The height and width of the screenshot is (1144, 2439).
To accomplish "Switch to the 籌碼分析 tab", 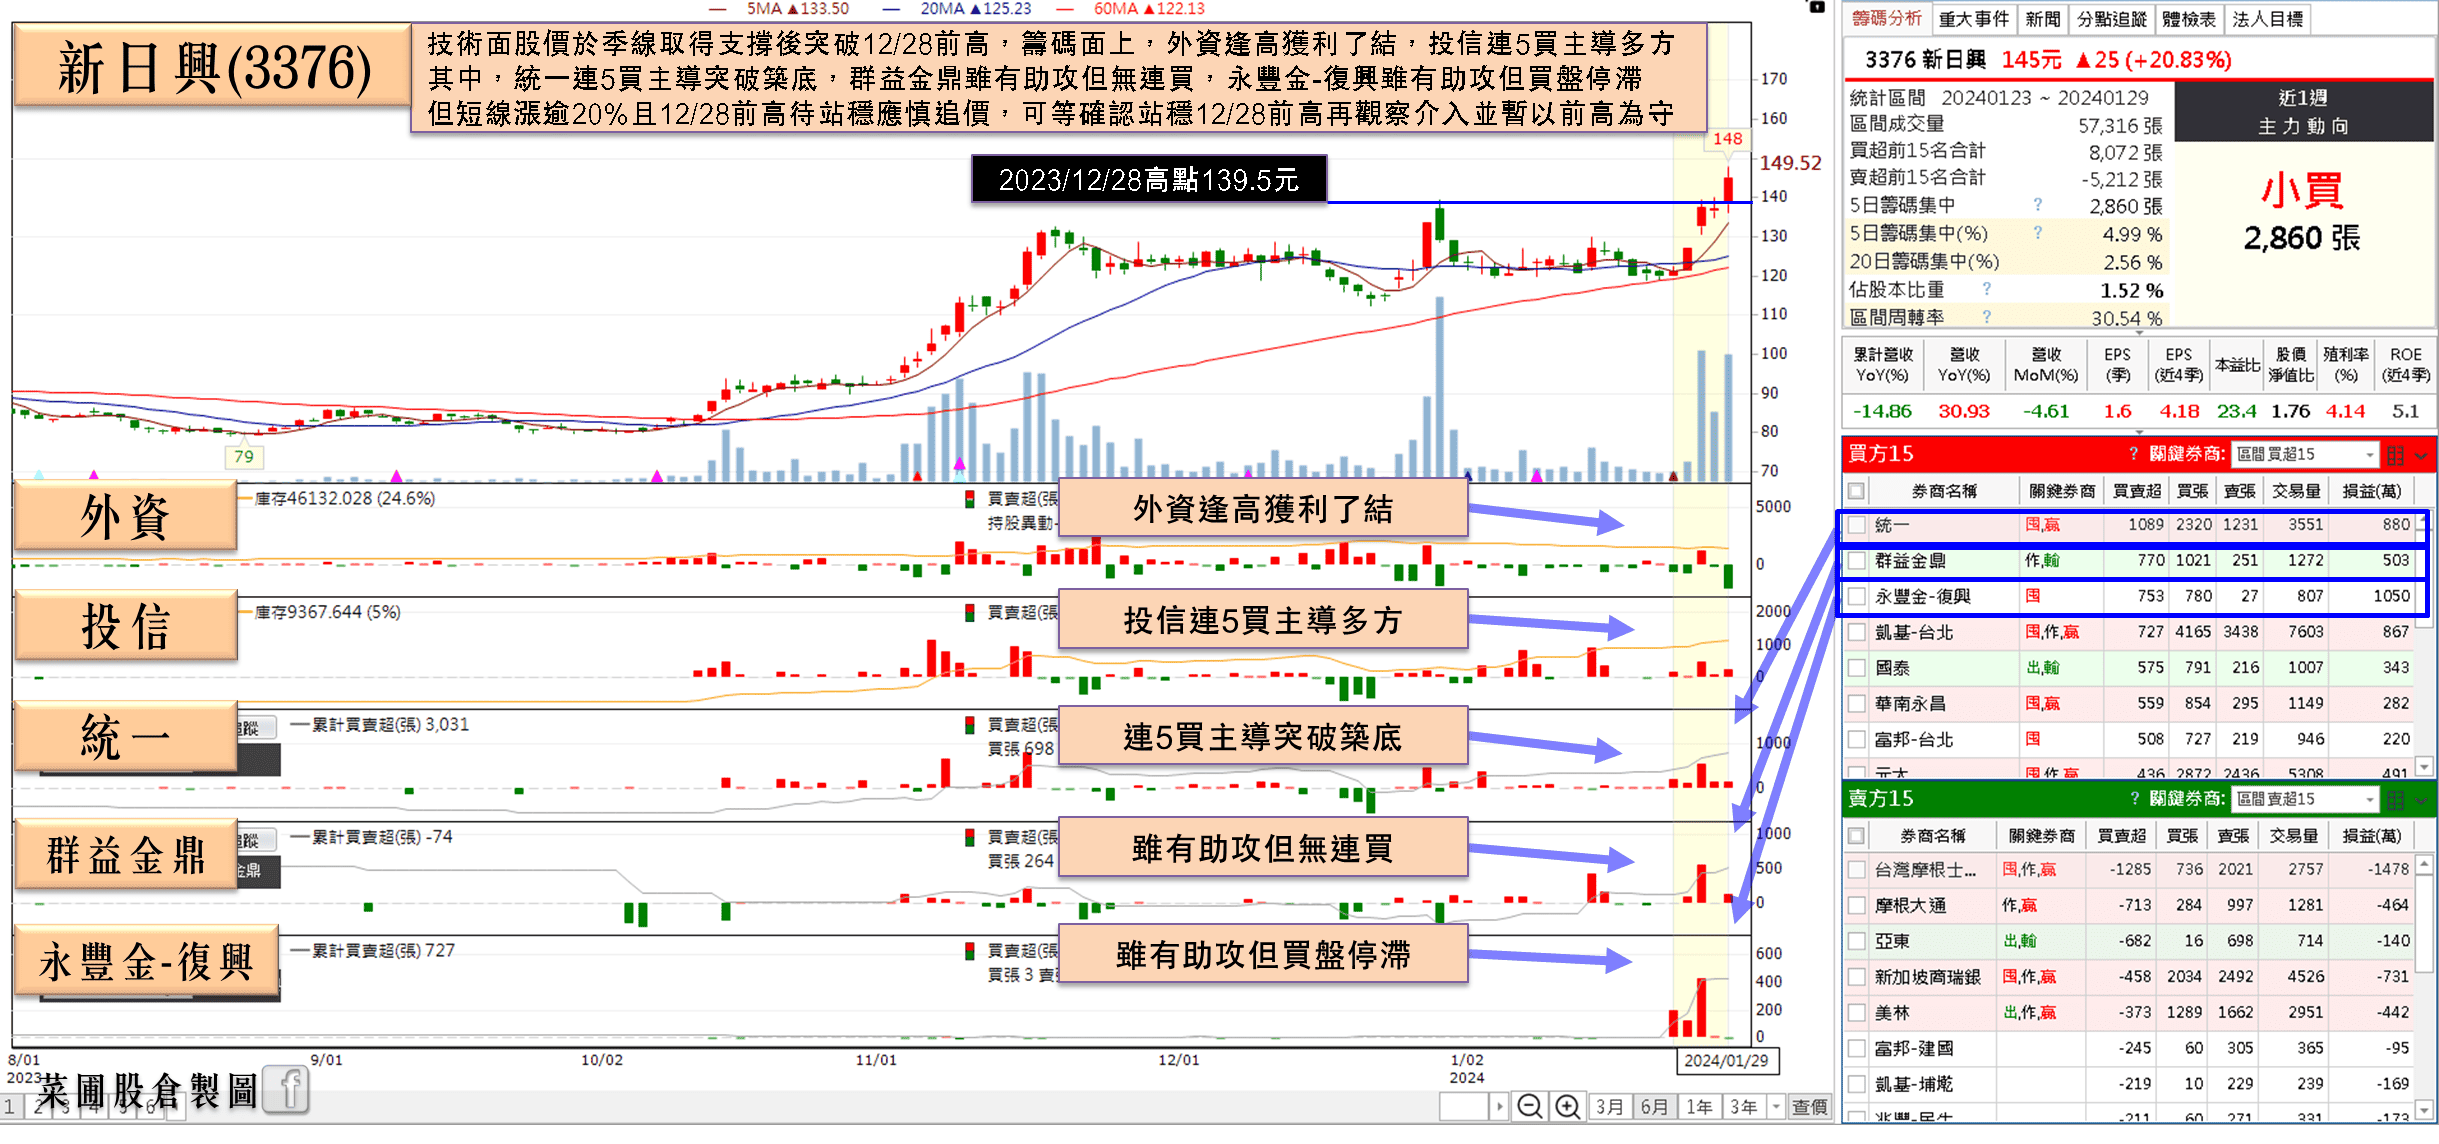I will [1887, 18].
